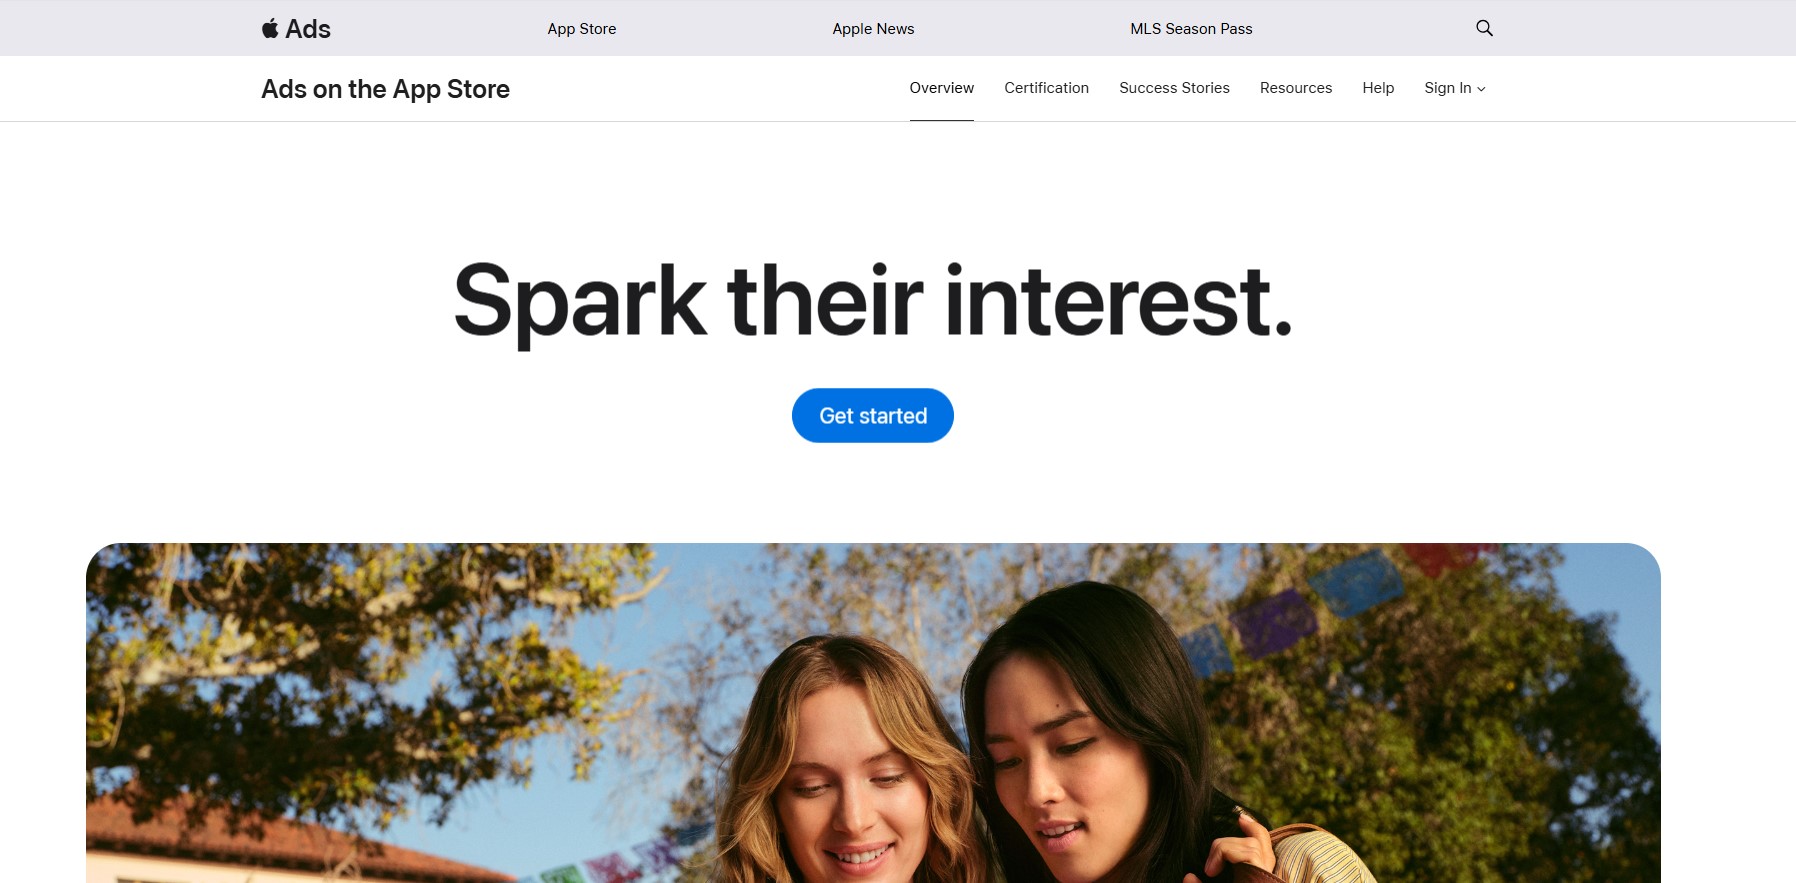The height and width of the screenshot is (883, 1796).
Task: View the Success Stories page
Action: [1174, 88]
